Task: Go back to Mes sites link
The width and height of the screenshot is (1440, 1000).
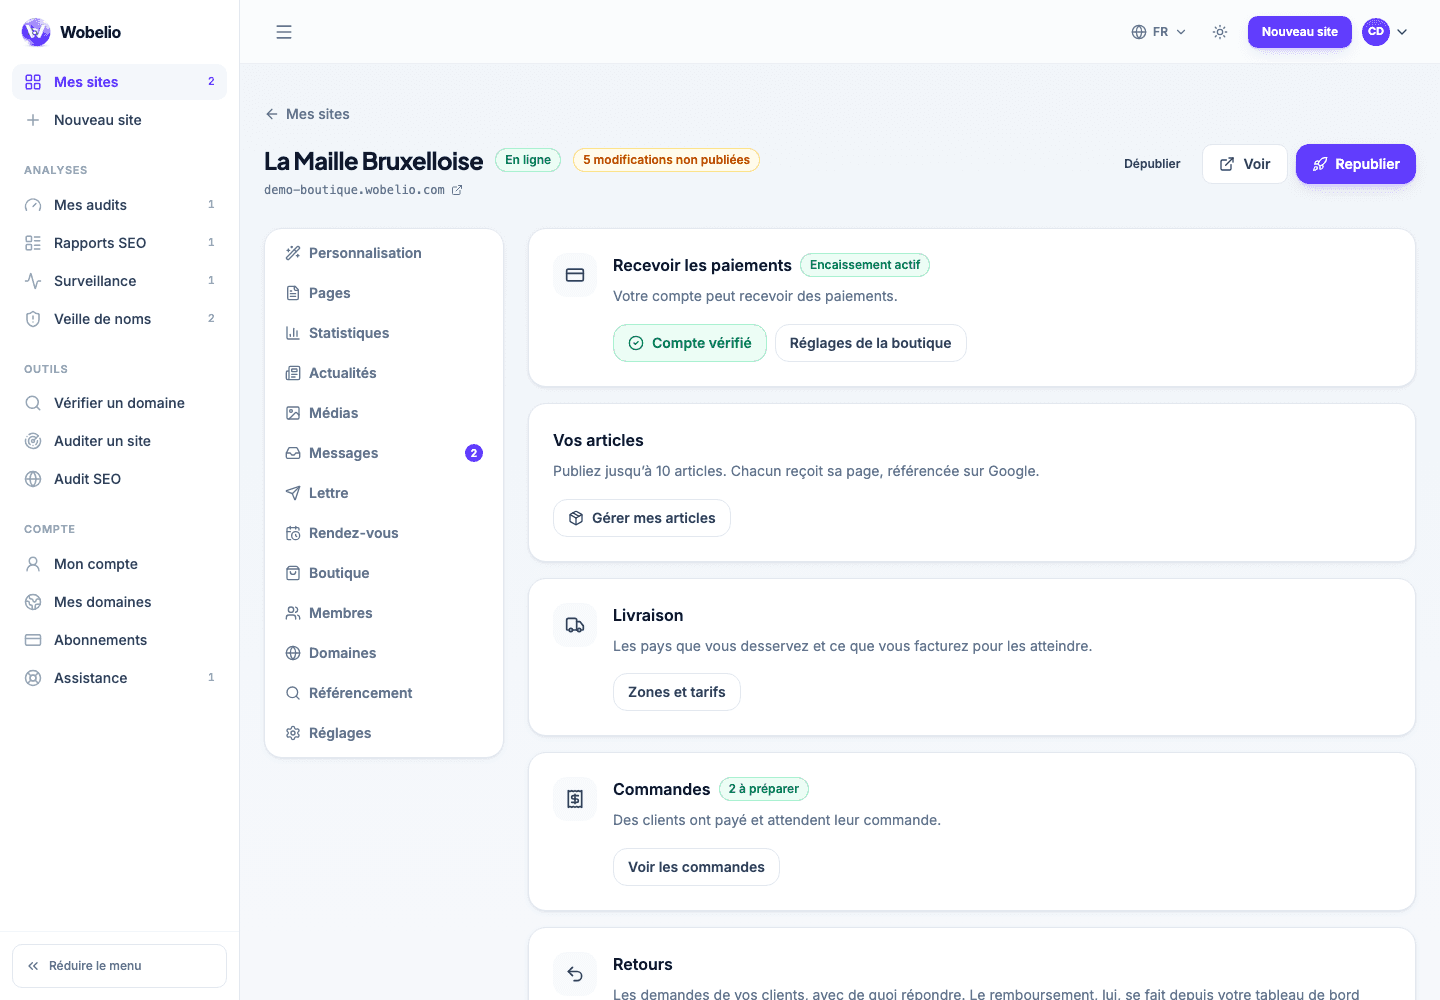Action: (307, 114)
